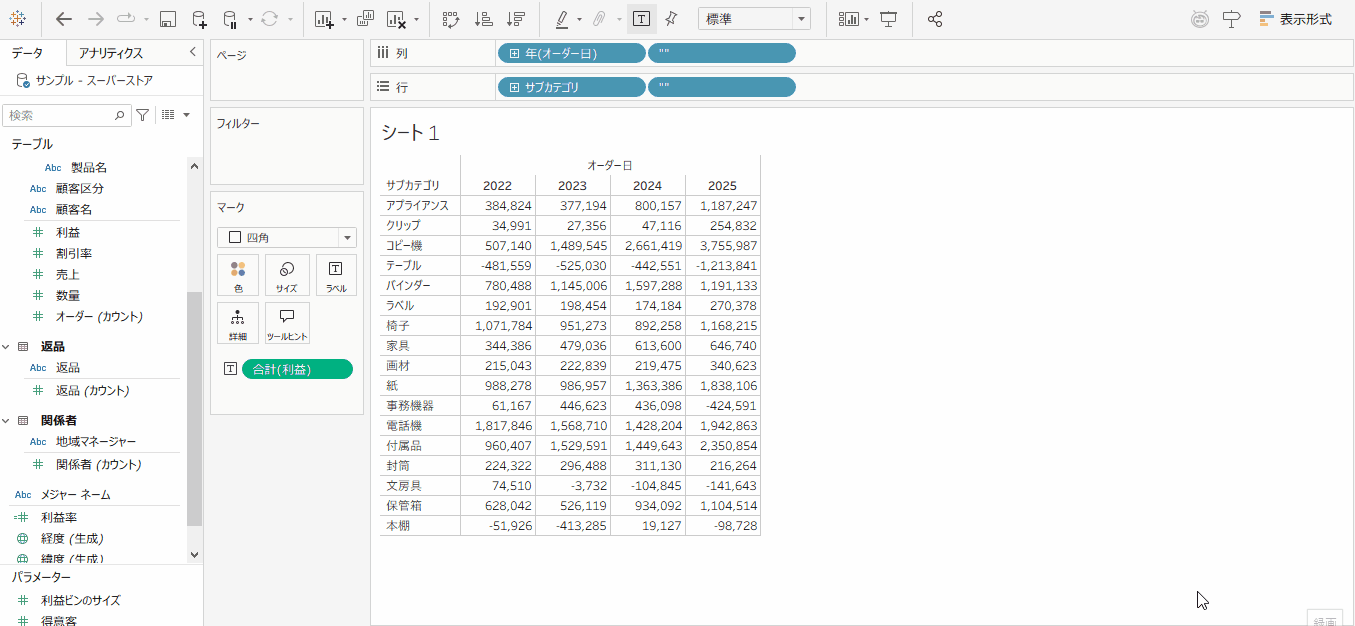Click the Duplicate worksheet icon
Screen dimensions: 1355x626
click(365, 19)
